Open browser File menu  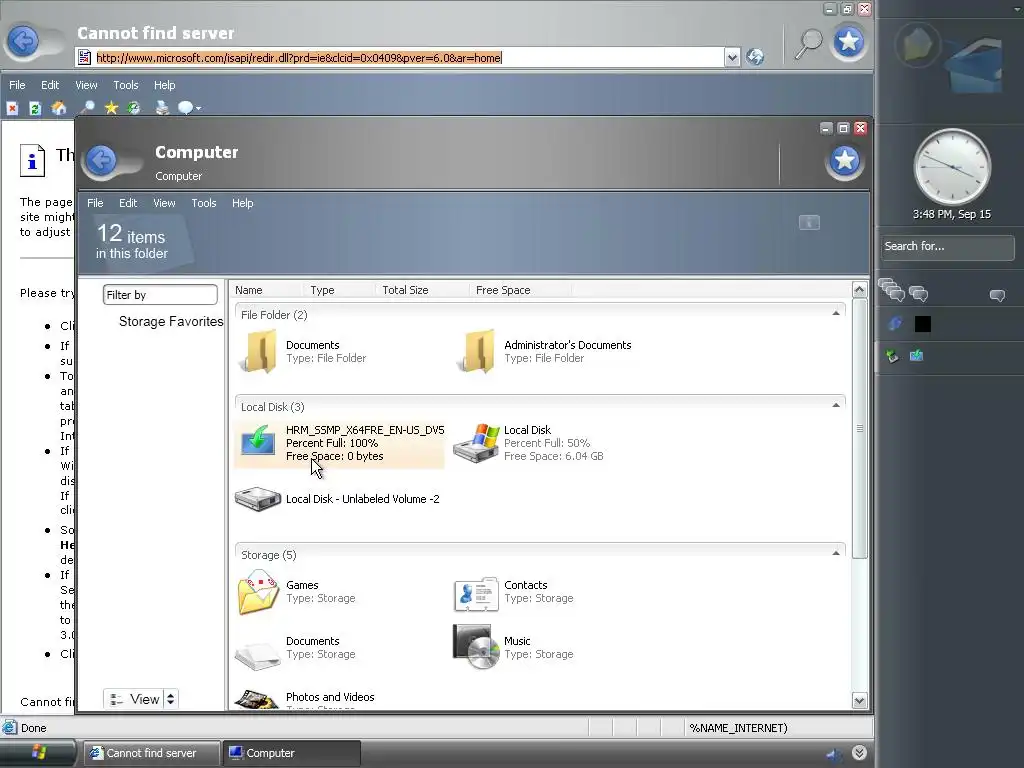pyautogui.click(x=17, y=85)
